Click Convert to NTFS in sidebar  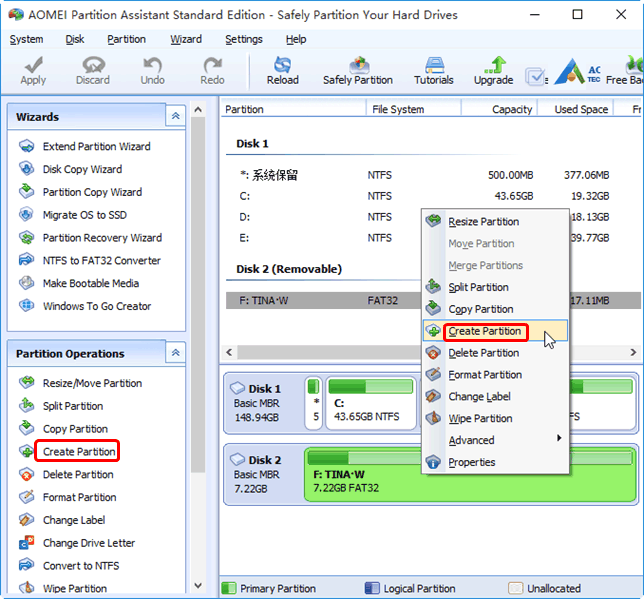[69, 566]
